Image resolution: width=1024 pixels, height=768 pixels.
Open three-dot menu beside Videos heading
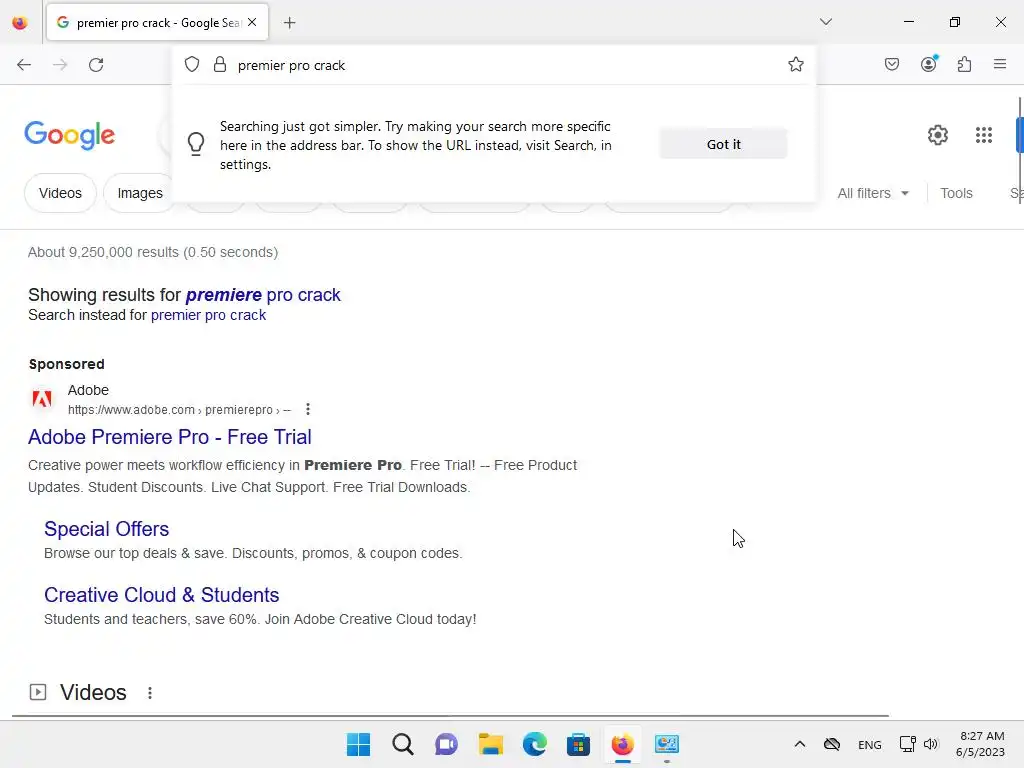[150, 693]
